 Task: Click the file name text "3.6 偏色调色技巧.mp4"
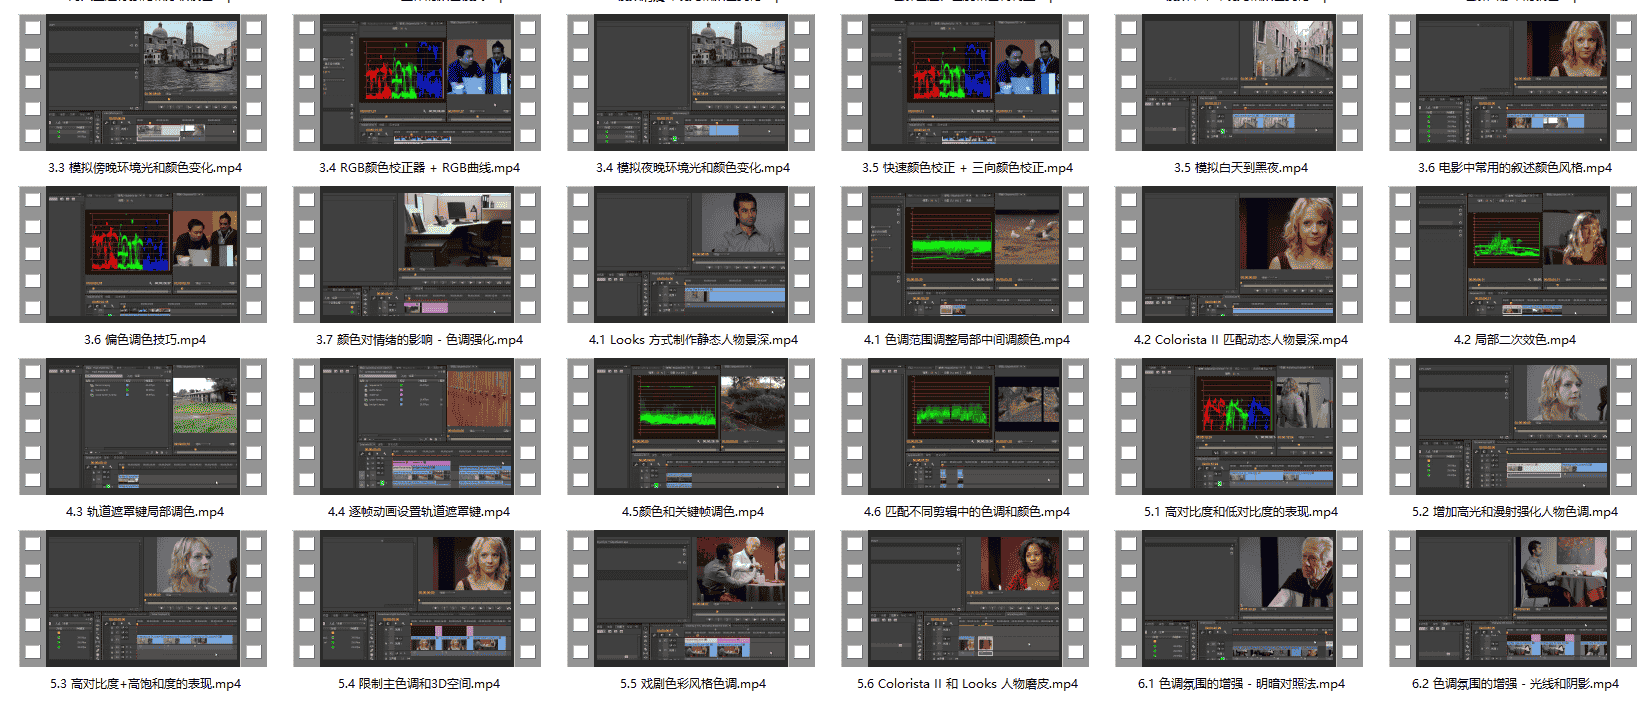145,340
